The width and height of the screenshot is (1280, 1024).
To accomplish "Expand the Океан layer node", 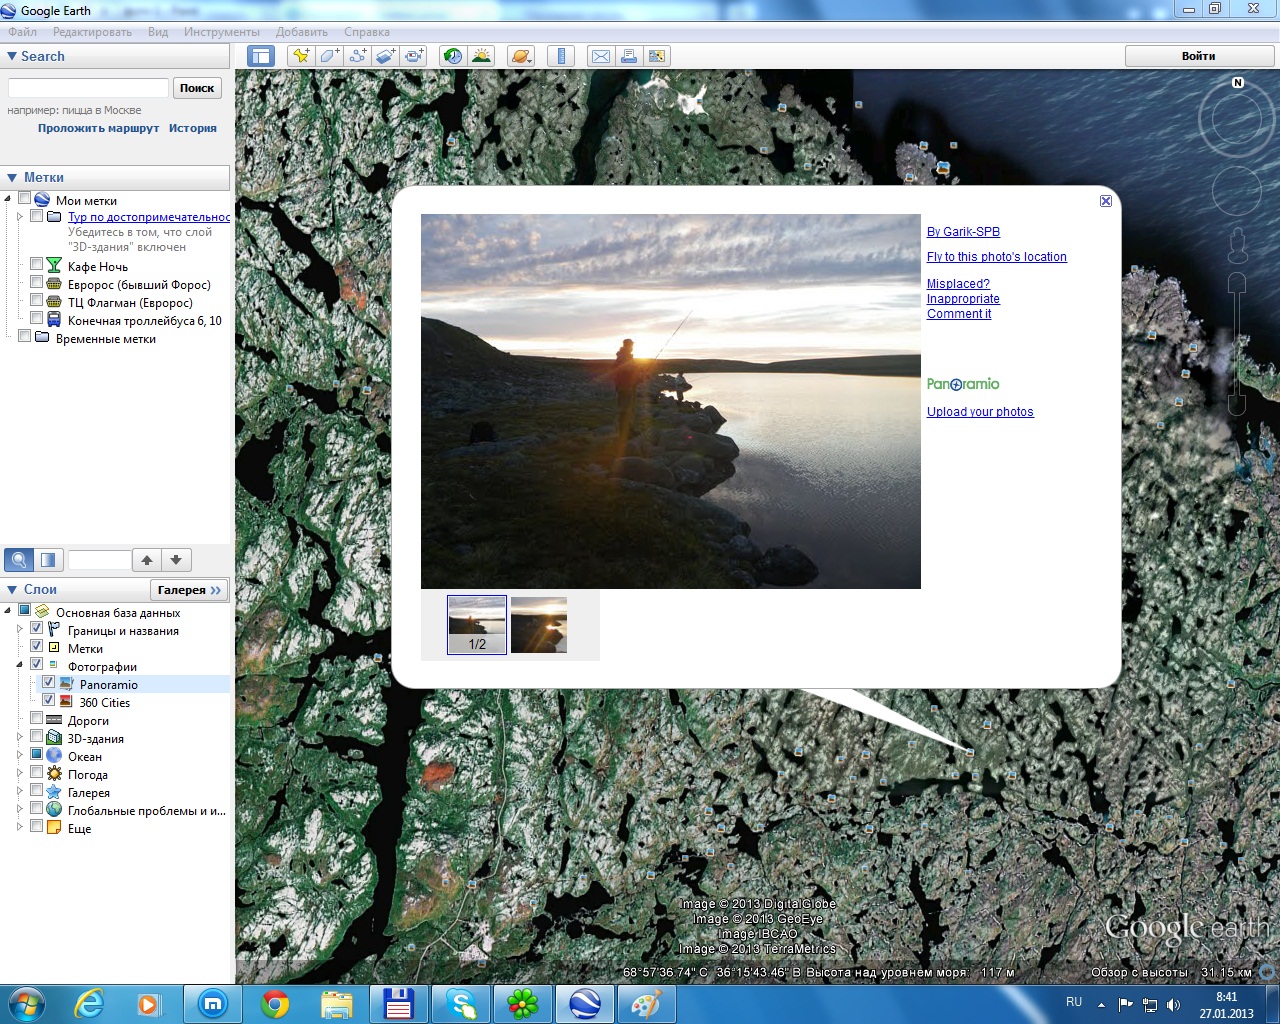I will coord(20,755).
